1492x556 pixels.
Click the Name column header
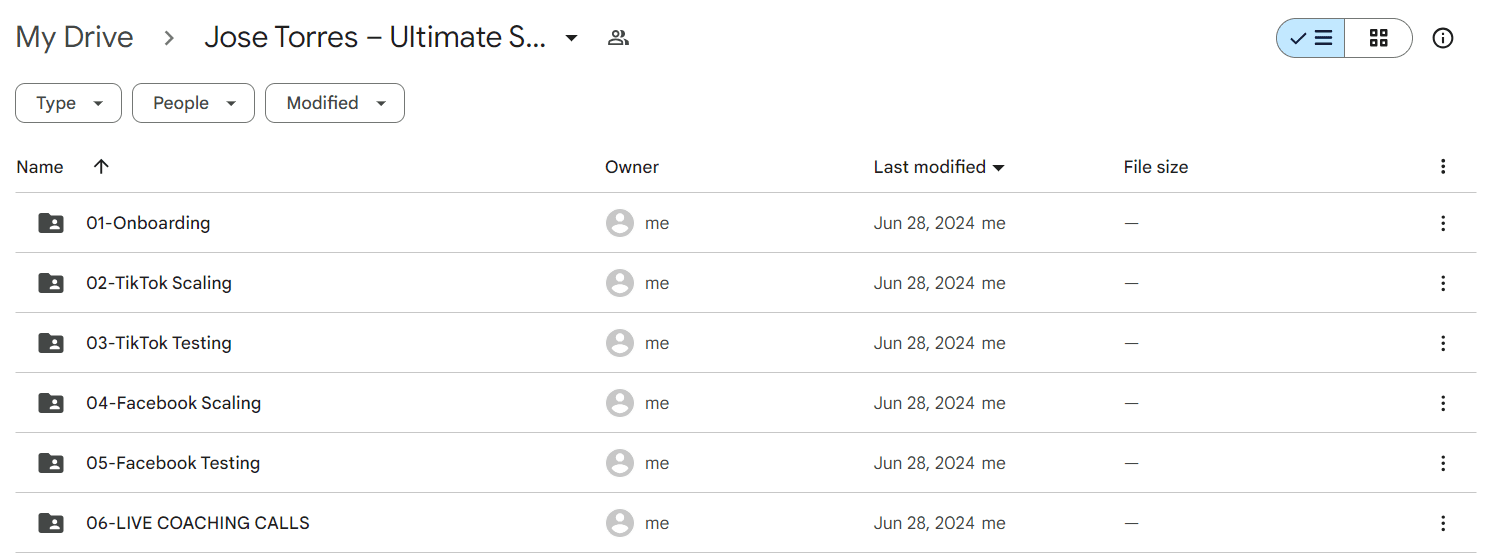[x=40, y=167]
